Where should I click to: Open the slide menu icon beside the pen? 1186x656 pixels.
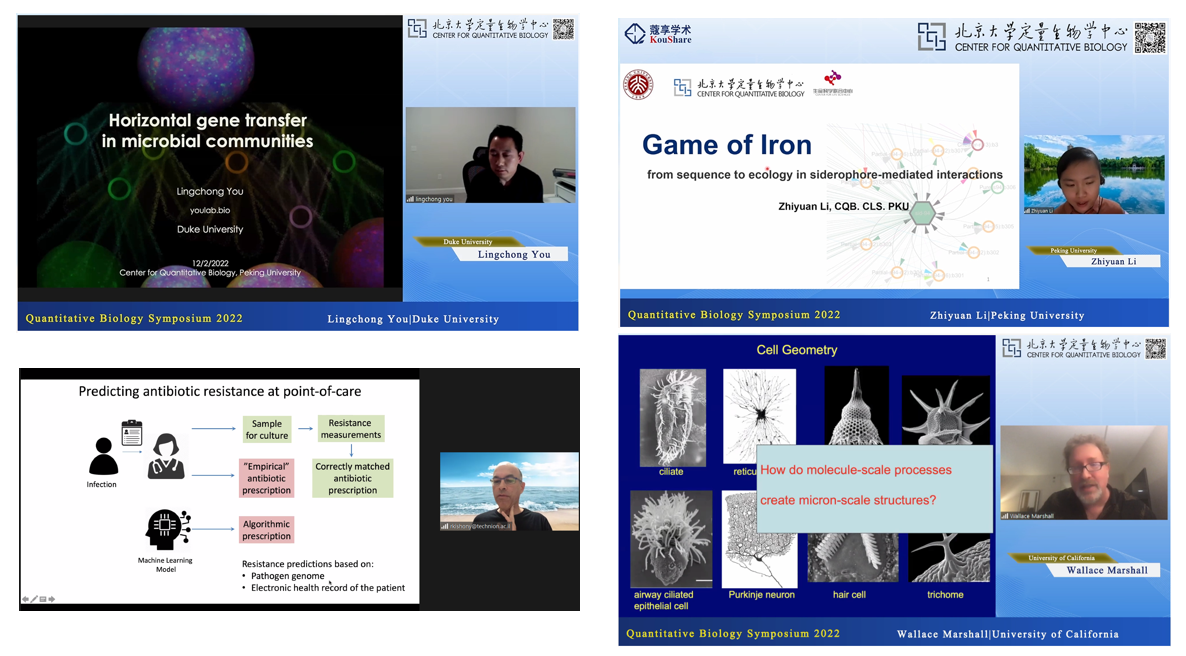tap(43, 599)
